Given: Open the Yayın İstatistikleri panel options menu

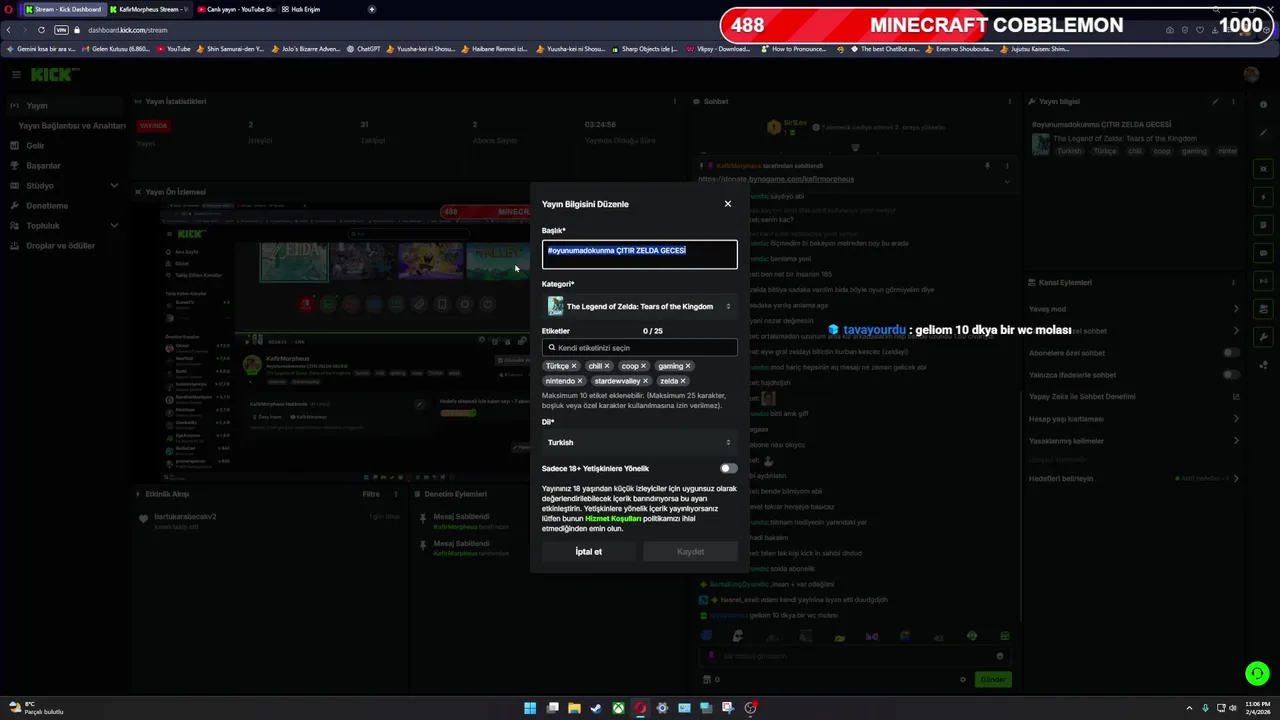Looking at the screenshot, I should click(676, 101).
